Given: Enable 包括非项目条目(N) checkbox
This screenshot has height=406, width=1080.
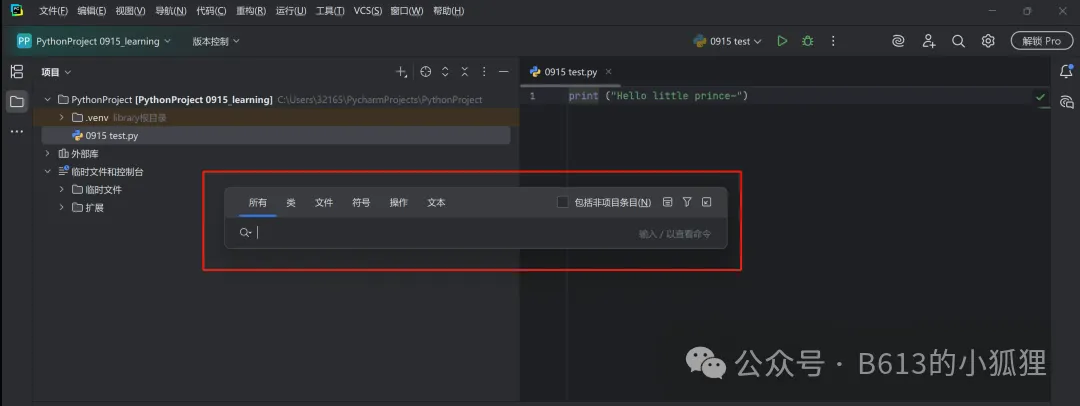Looking at the screenshot, I should (563, 202).
